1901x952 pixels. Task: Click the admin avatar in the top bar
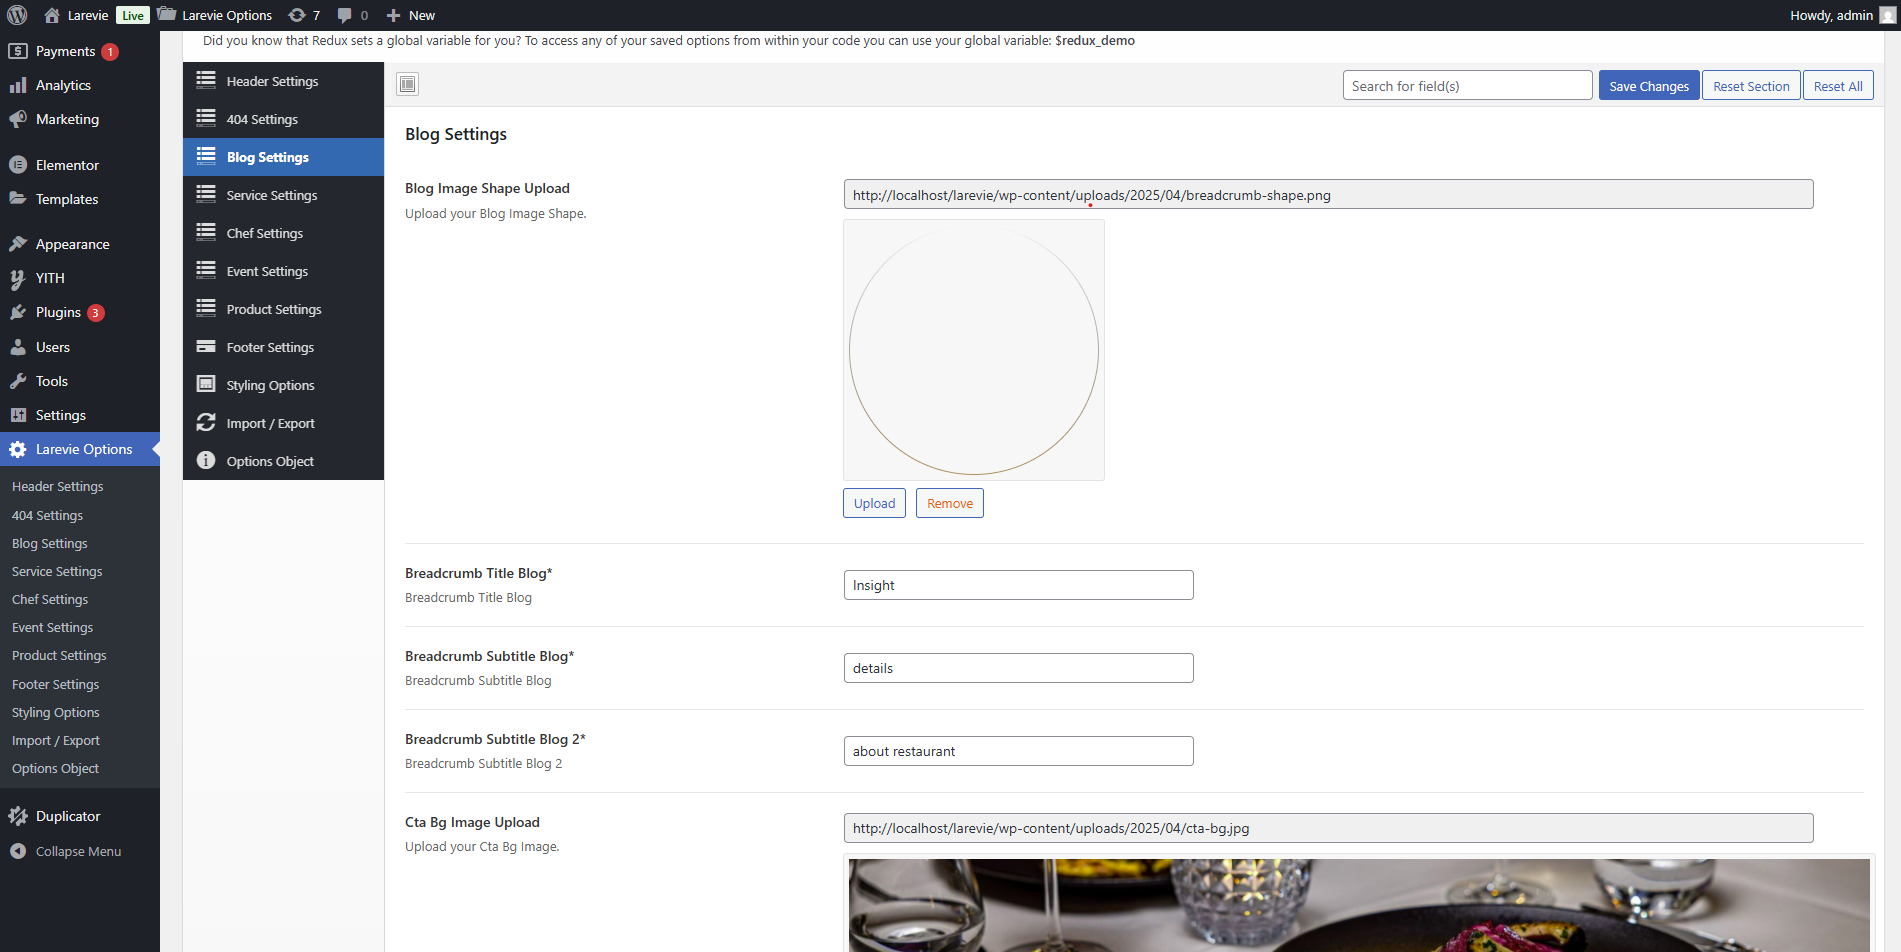(x=1887, y=15)
